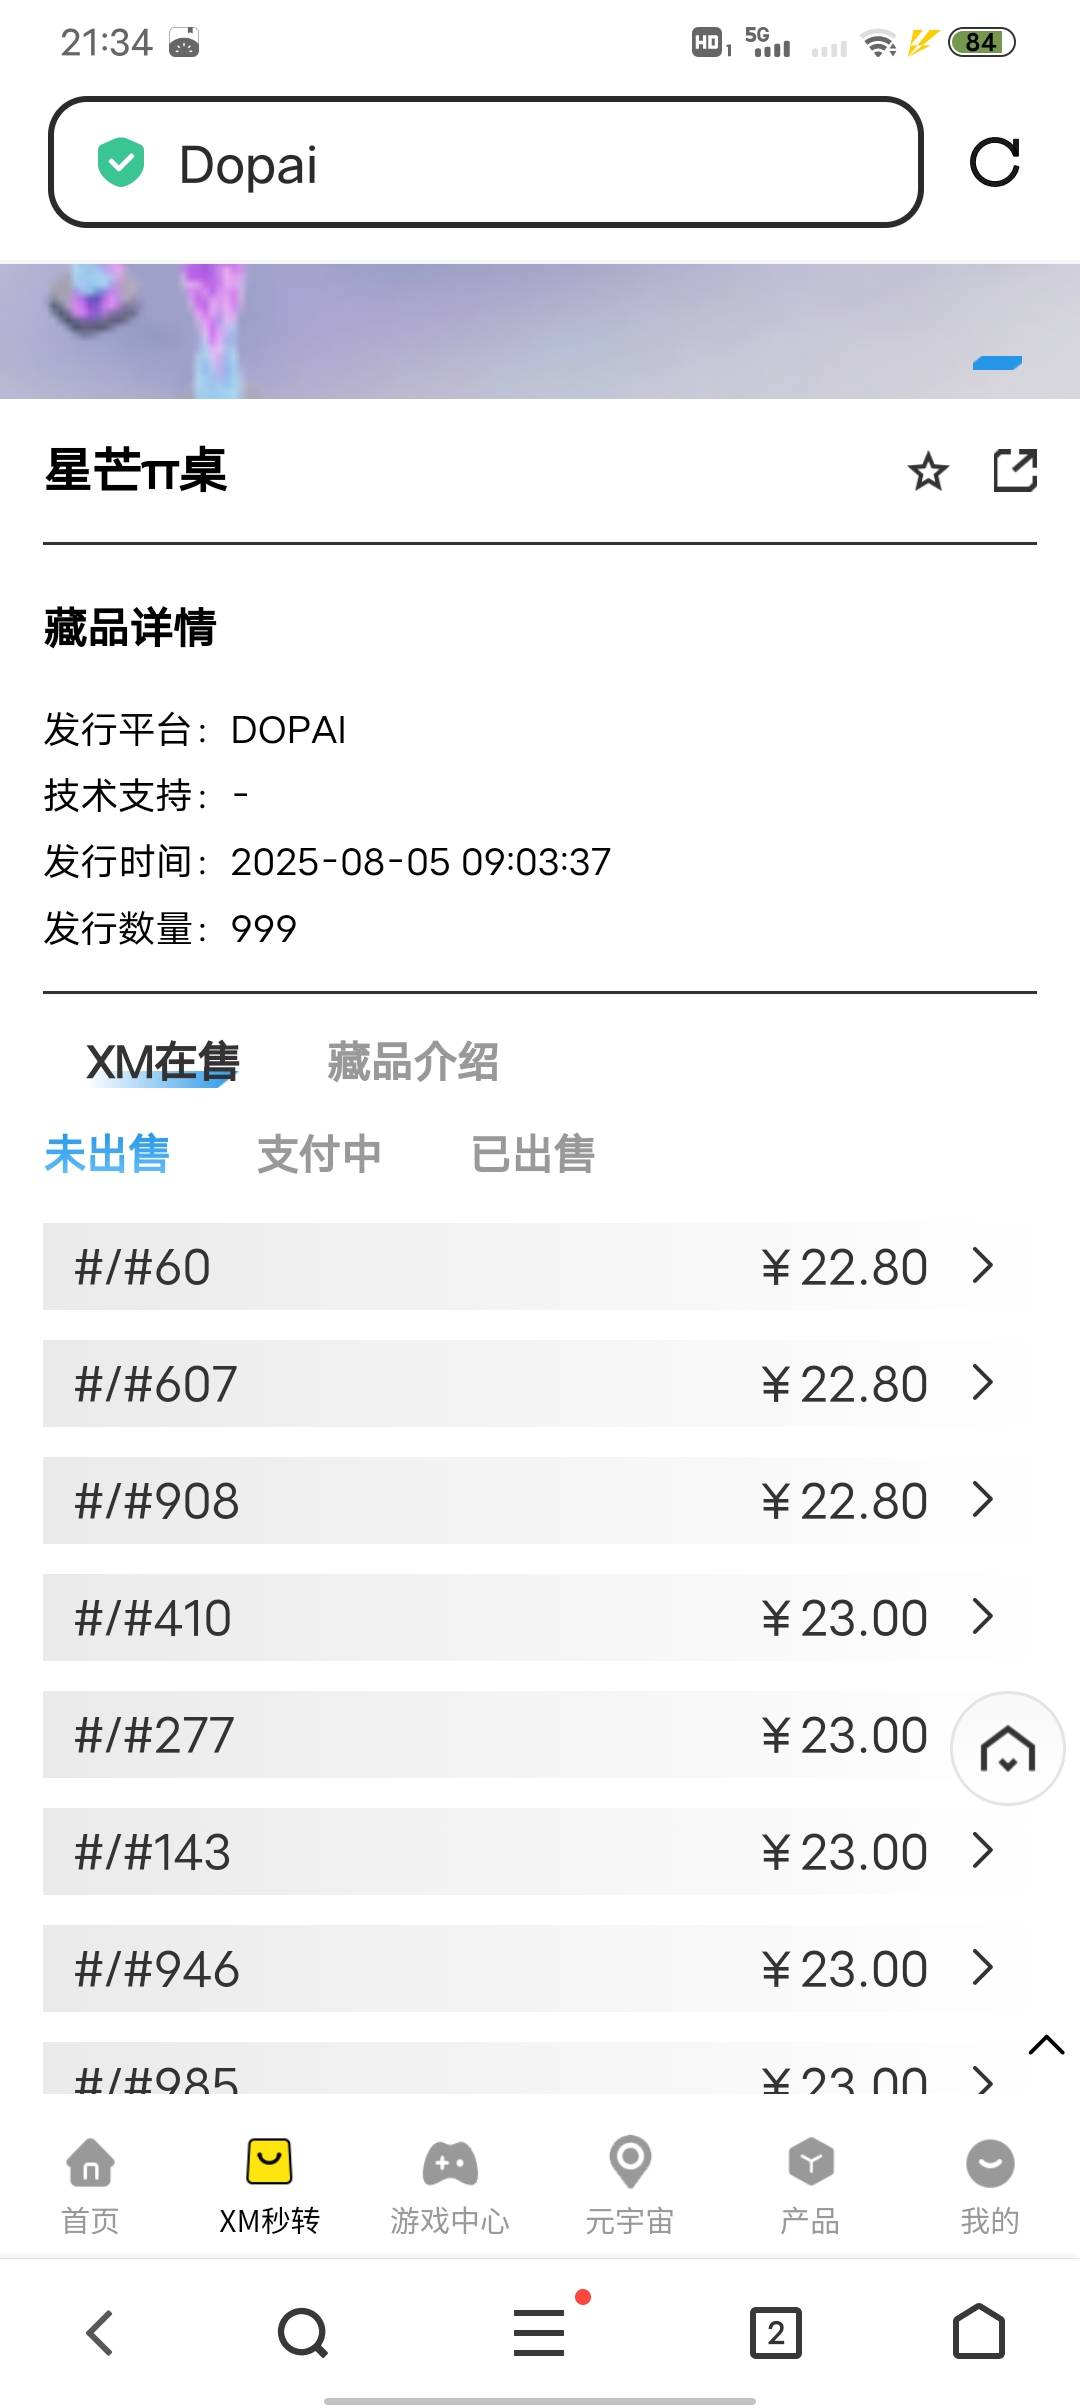1080x2408 pixels.
Task: Open browser tabs counter showing 2
Action: tap(776, 2333)
